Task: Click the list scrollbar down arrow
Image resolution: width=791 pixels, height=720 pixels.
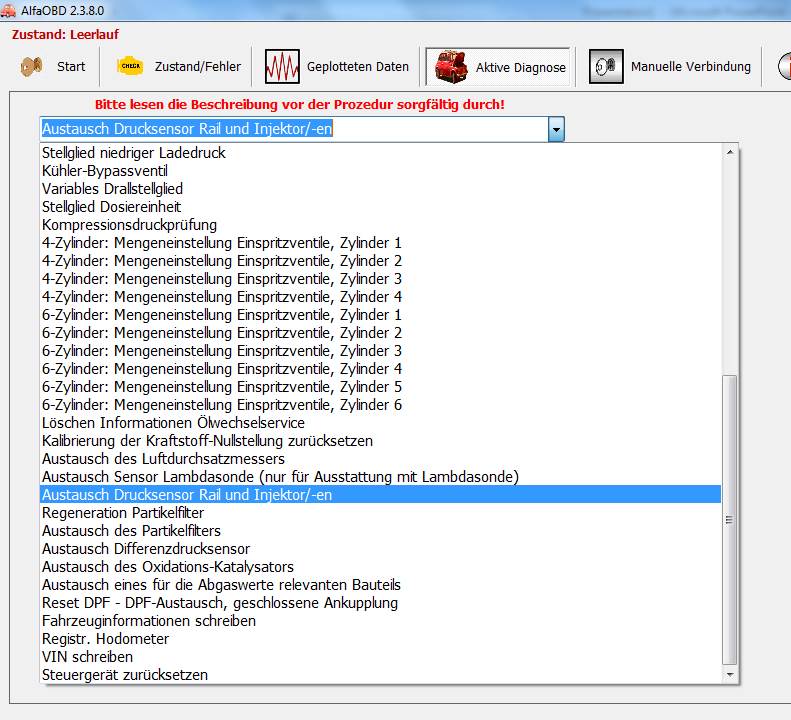Action: [729, 675]
